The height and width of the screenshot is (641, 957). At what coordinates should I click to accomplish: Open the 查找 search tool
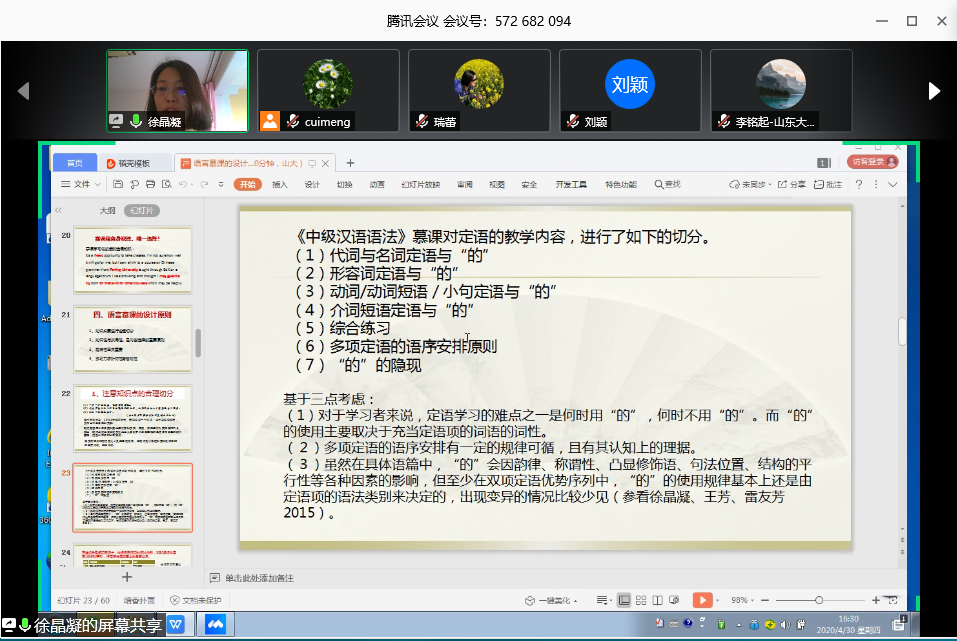tap(667, 184)
